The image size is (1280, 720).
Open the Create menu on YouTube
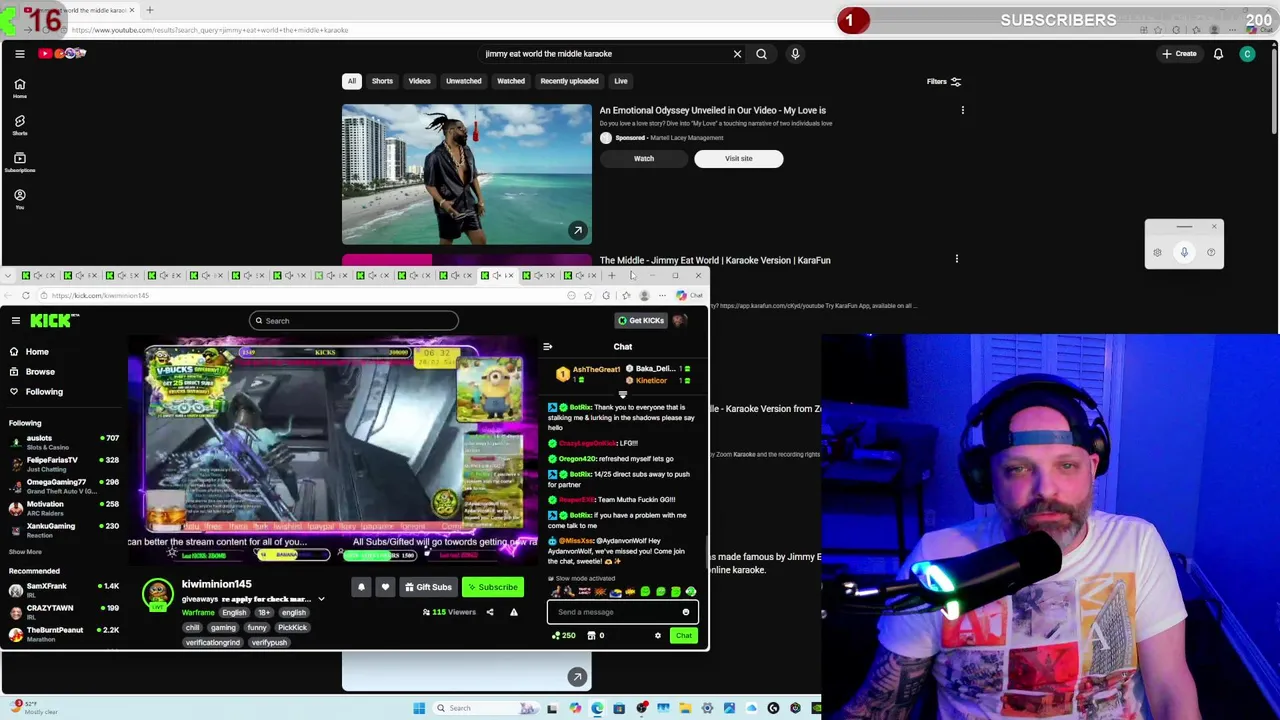(1179, 54)
